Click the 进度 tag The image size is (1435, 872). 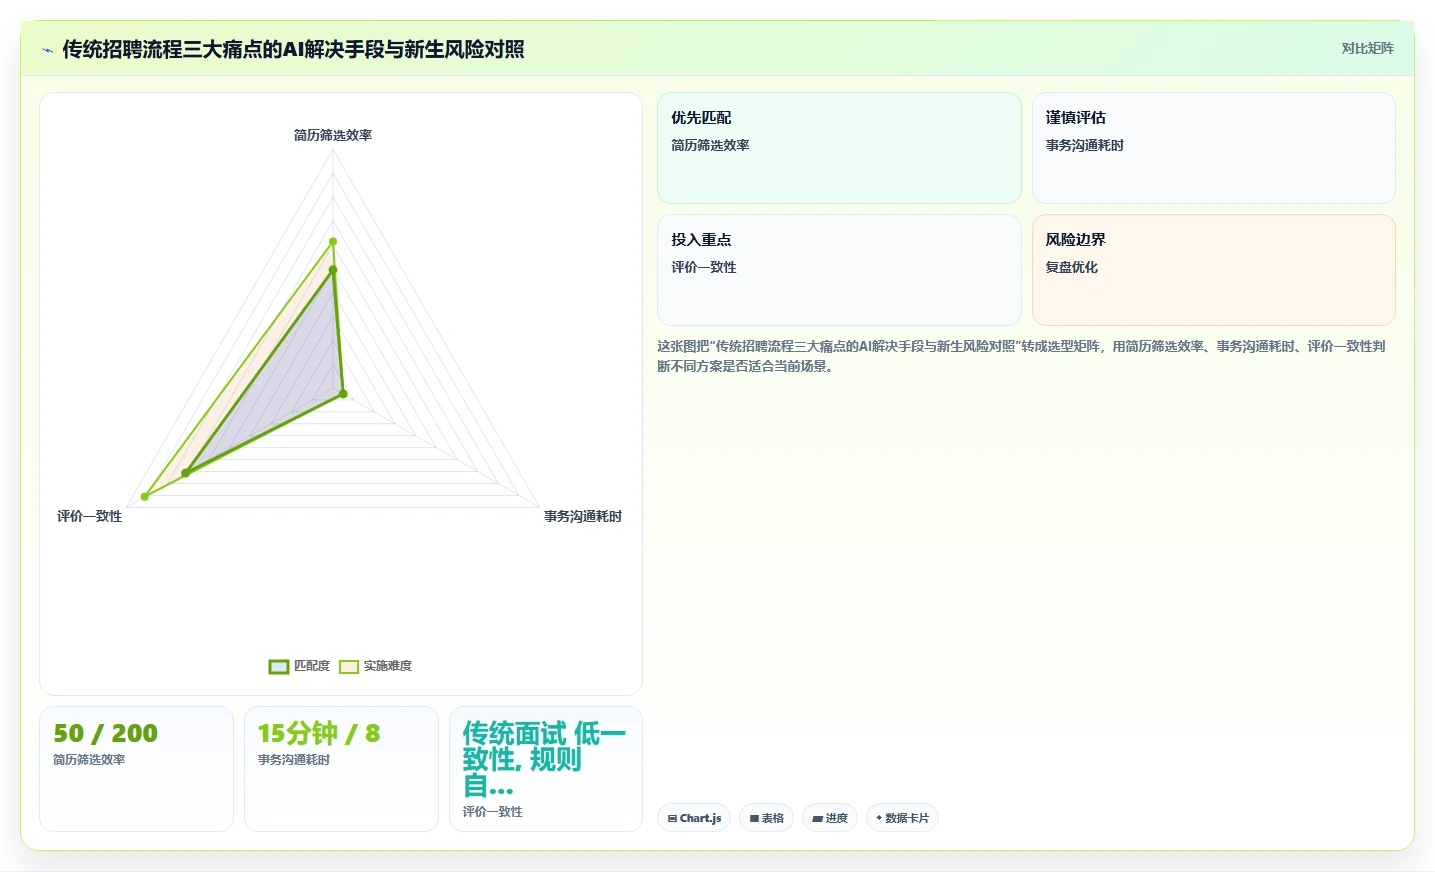(830, 818)
